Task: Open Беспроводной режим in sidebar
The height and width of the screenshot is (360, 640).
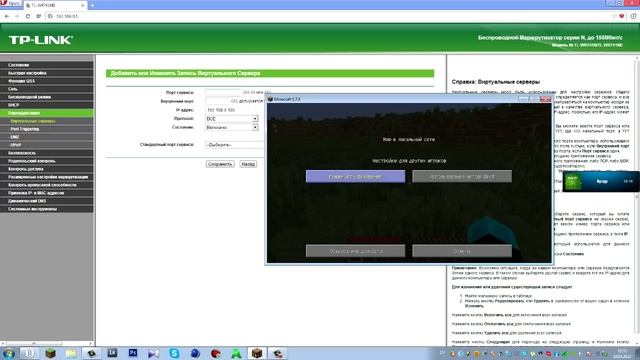Action: (47, 97)
